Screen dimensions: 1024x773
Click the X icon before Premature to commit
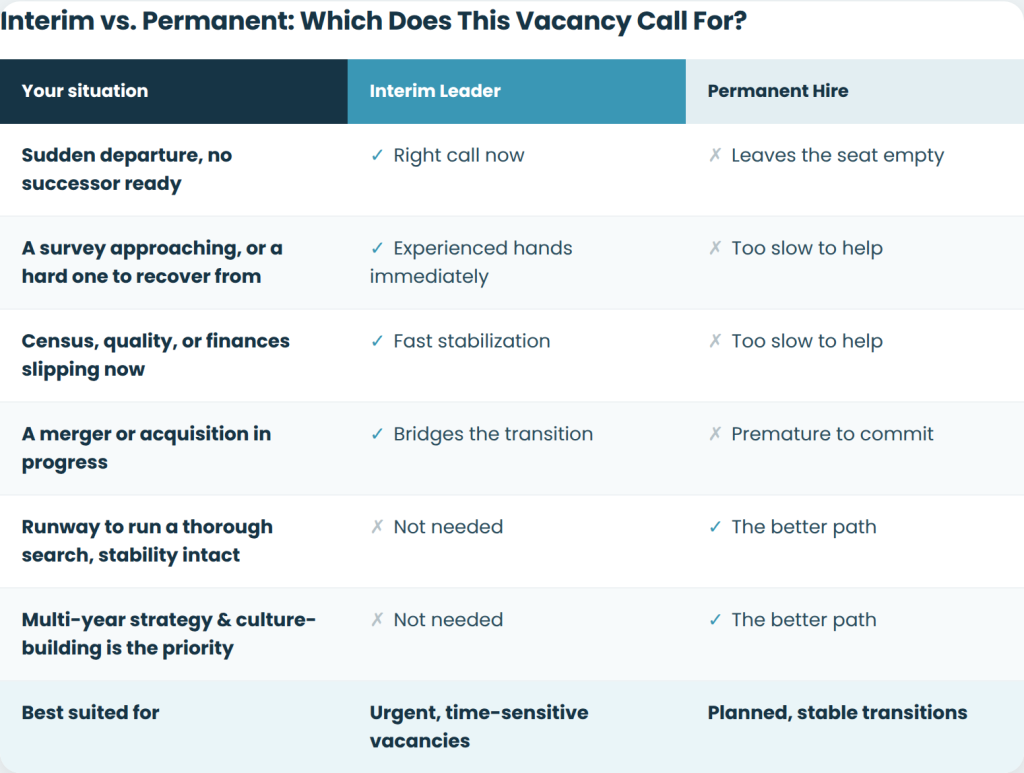pos(715,434)
